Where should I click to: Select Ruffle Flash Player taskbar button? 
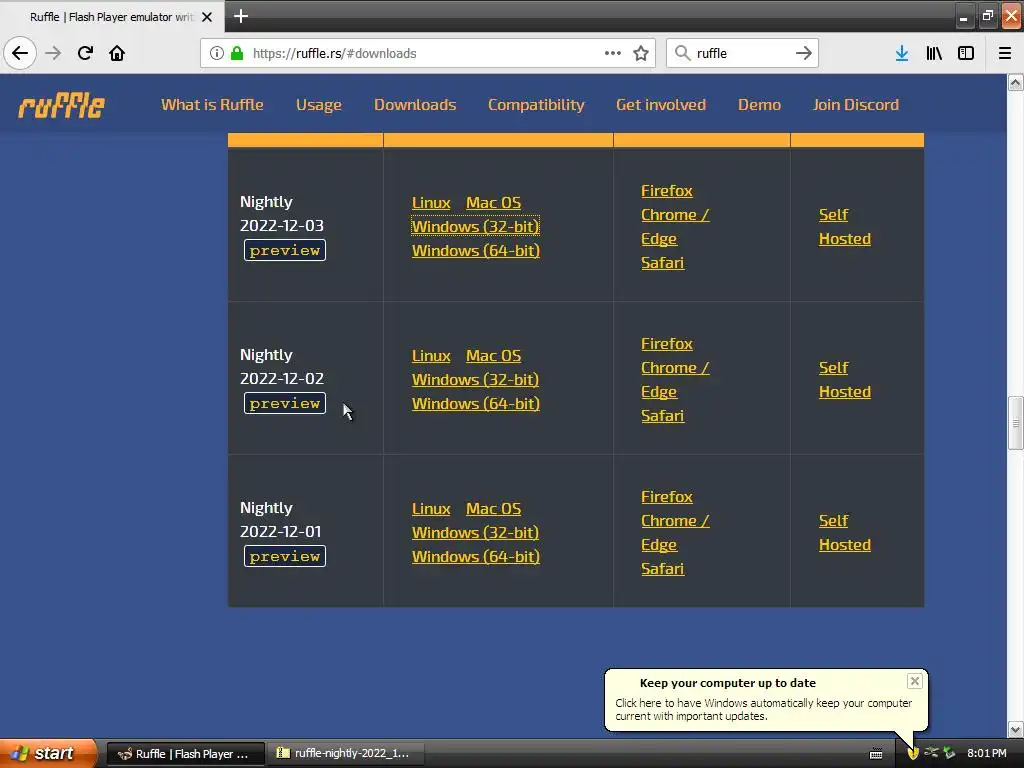pyautogui.click(x=185, y=753)
